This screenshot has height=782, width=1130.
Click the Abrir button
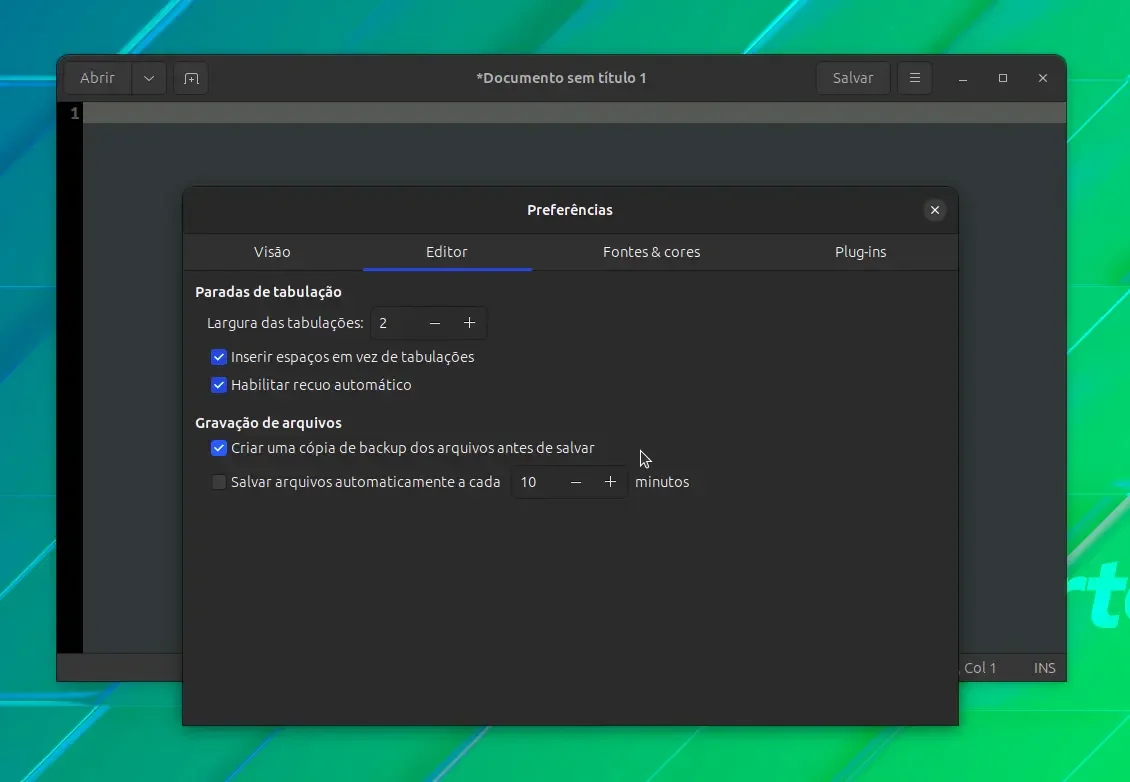tap(97, 78)
